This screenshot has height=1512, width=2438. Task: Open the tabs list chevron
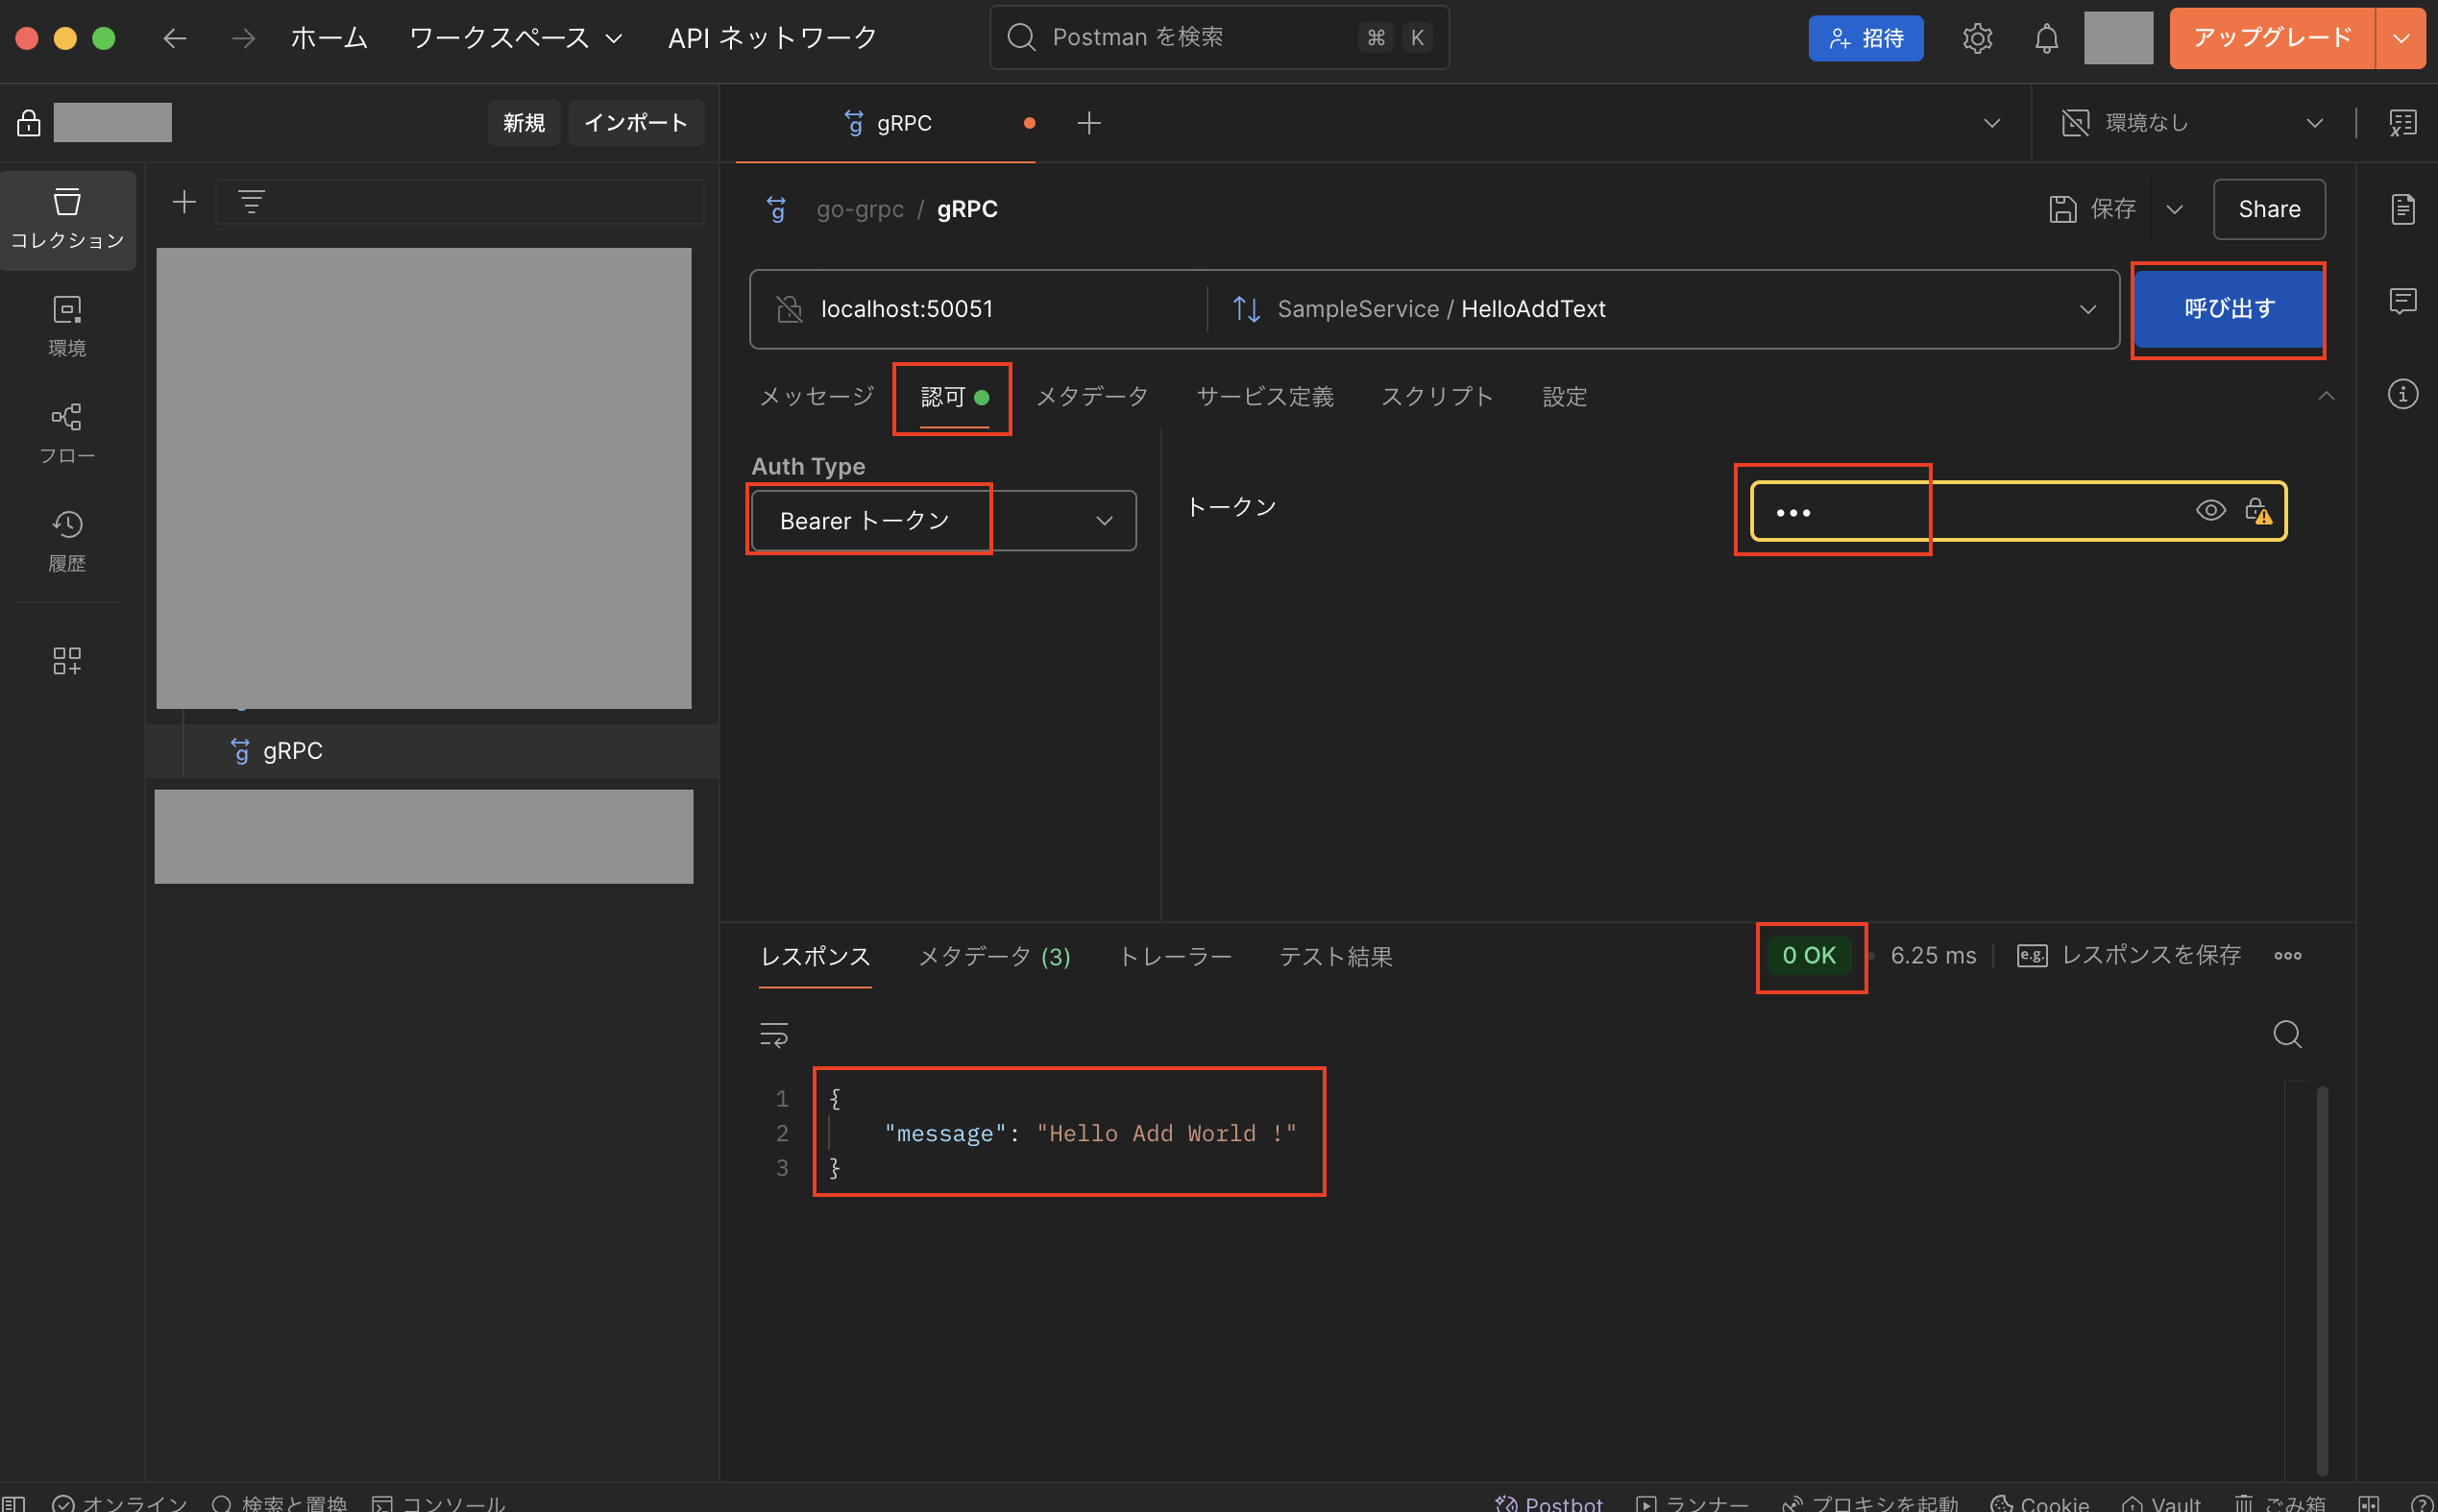[x=1991, y=122]
